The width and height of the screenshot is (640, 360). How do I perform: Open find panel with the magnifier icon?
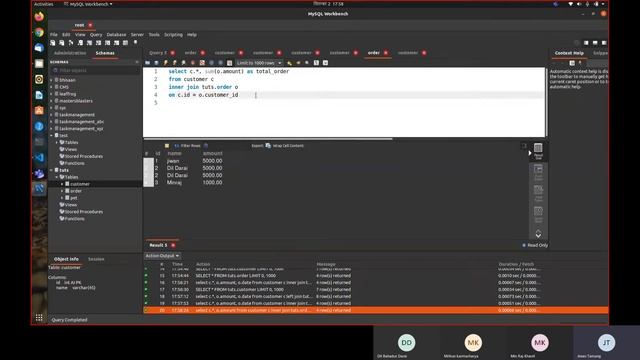(307, 63)
